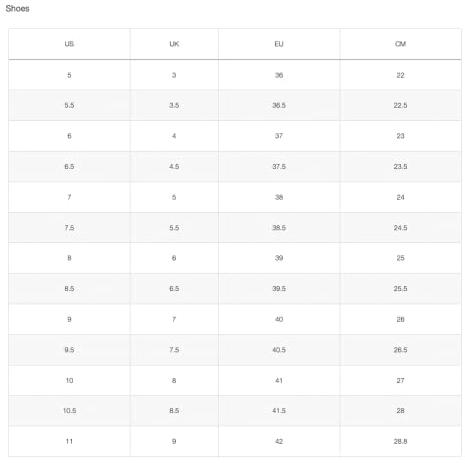The height and width of the screenshot is (465, 465).
Task: Click the EU 38 cell
Action: click(x=279, y=197)
